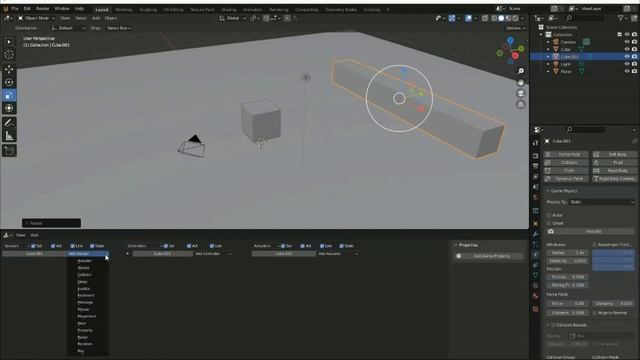Select the Light object in outliner

click(565, 64)
